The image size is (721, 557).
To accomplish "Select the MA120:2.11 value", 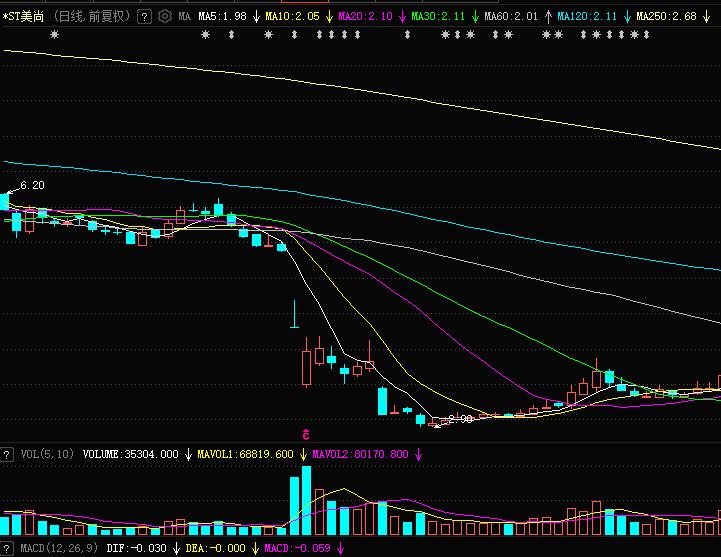I will [587, 17].
